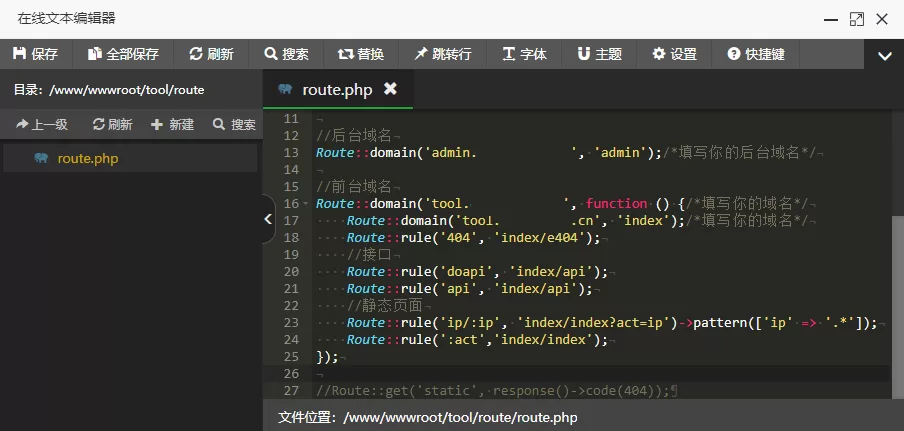Open the Font (字体) settings
The width and height of the screenshot is (904, 431).
(x=525, y=54)
